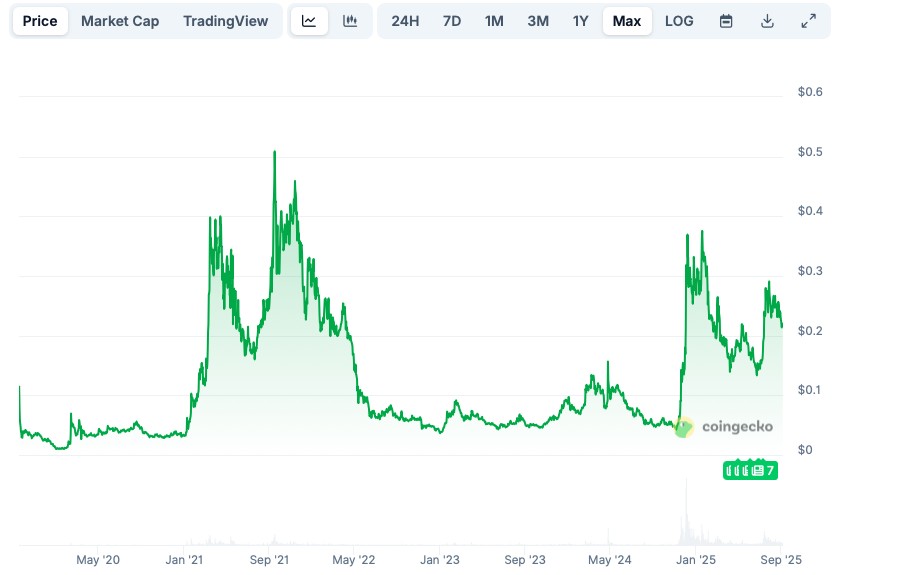Image resolution: width=899 pixels, height=575 pixels.
Task: Click the $0.4 price axis label
Action: 810,211
